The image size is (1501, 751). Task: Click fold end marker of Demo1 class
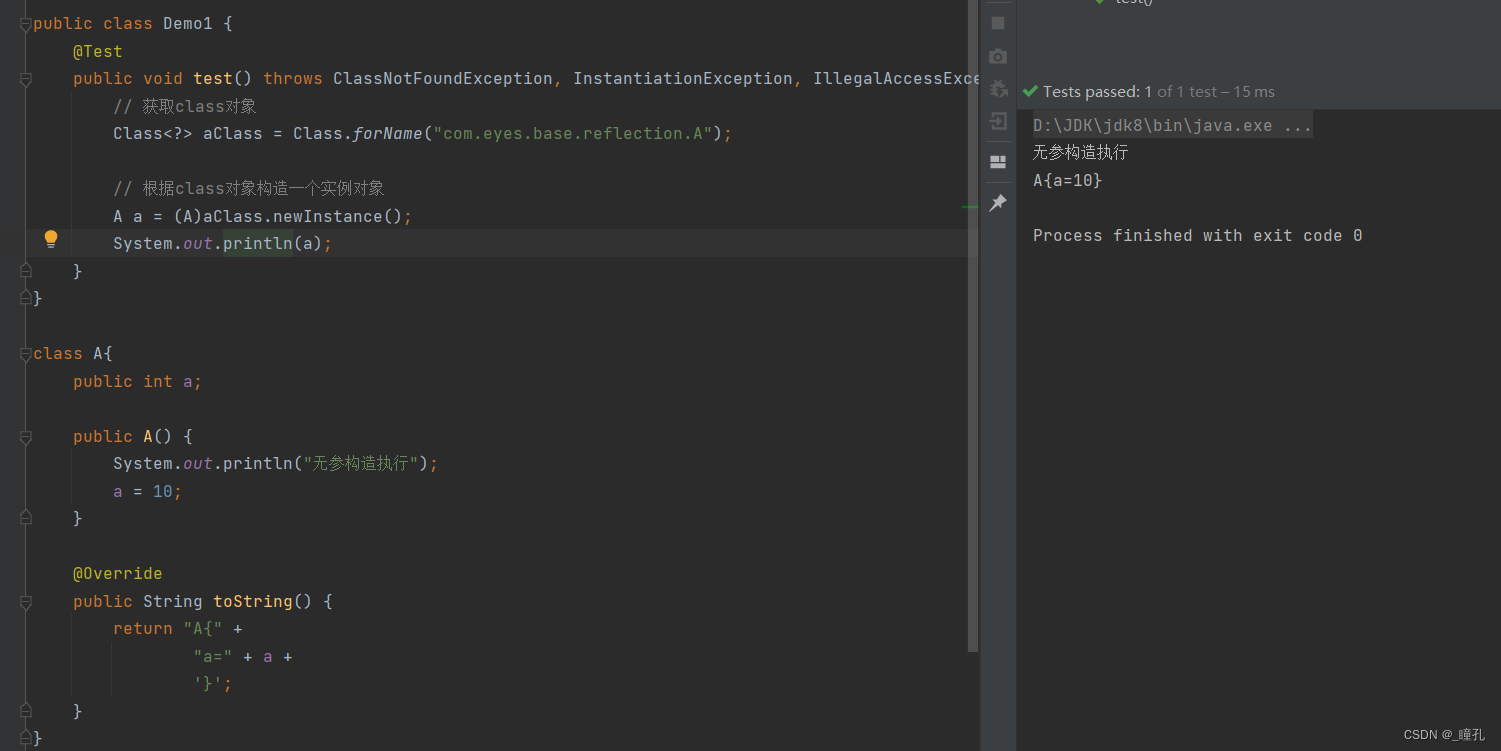coord(26,297)
